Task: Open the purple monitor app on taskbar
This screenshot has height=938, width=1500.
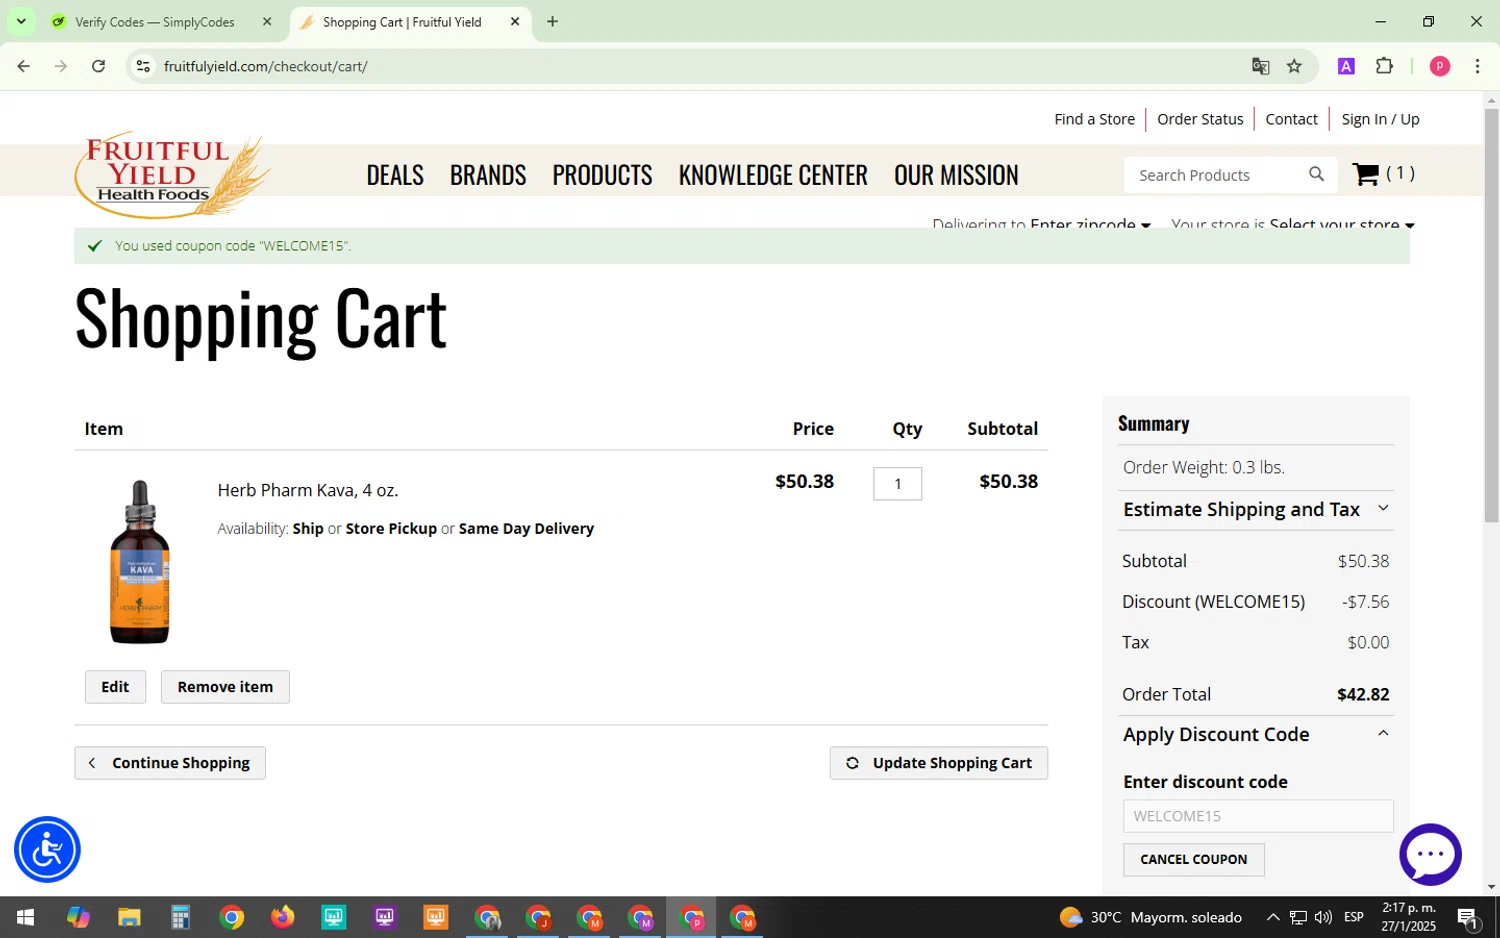Action: [384, 917]
